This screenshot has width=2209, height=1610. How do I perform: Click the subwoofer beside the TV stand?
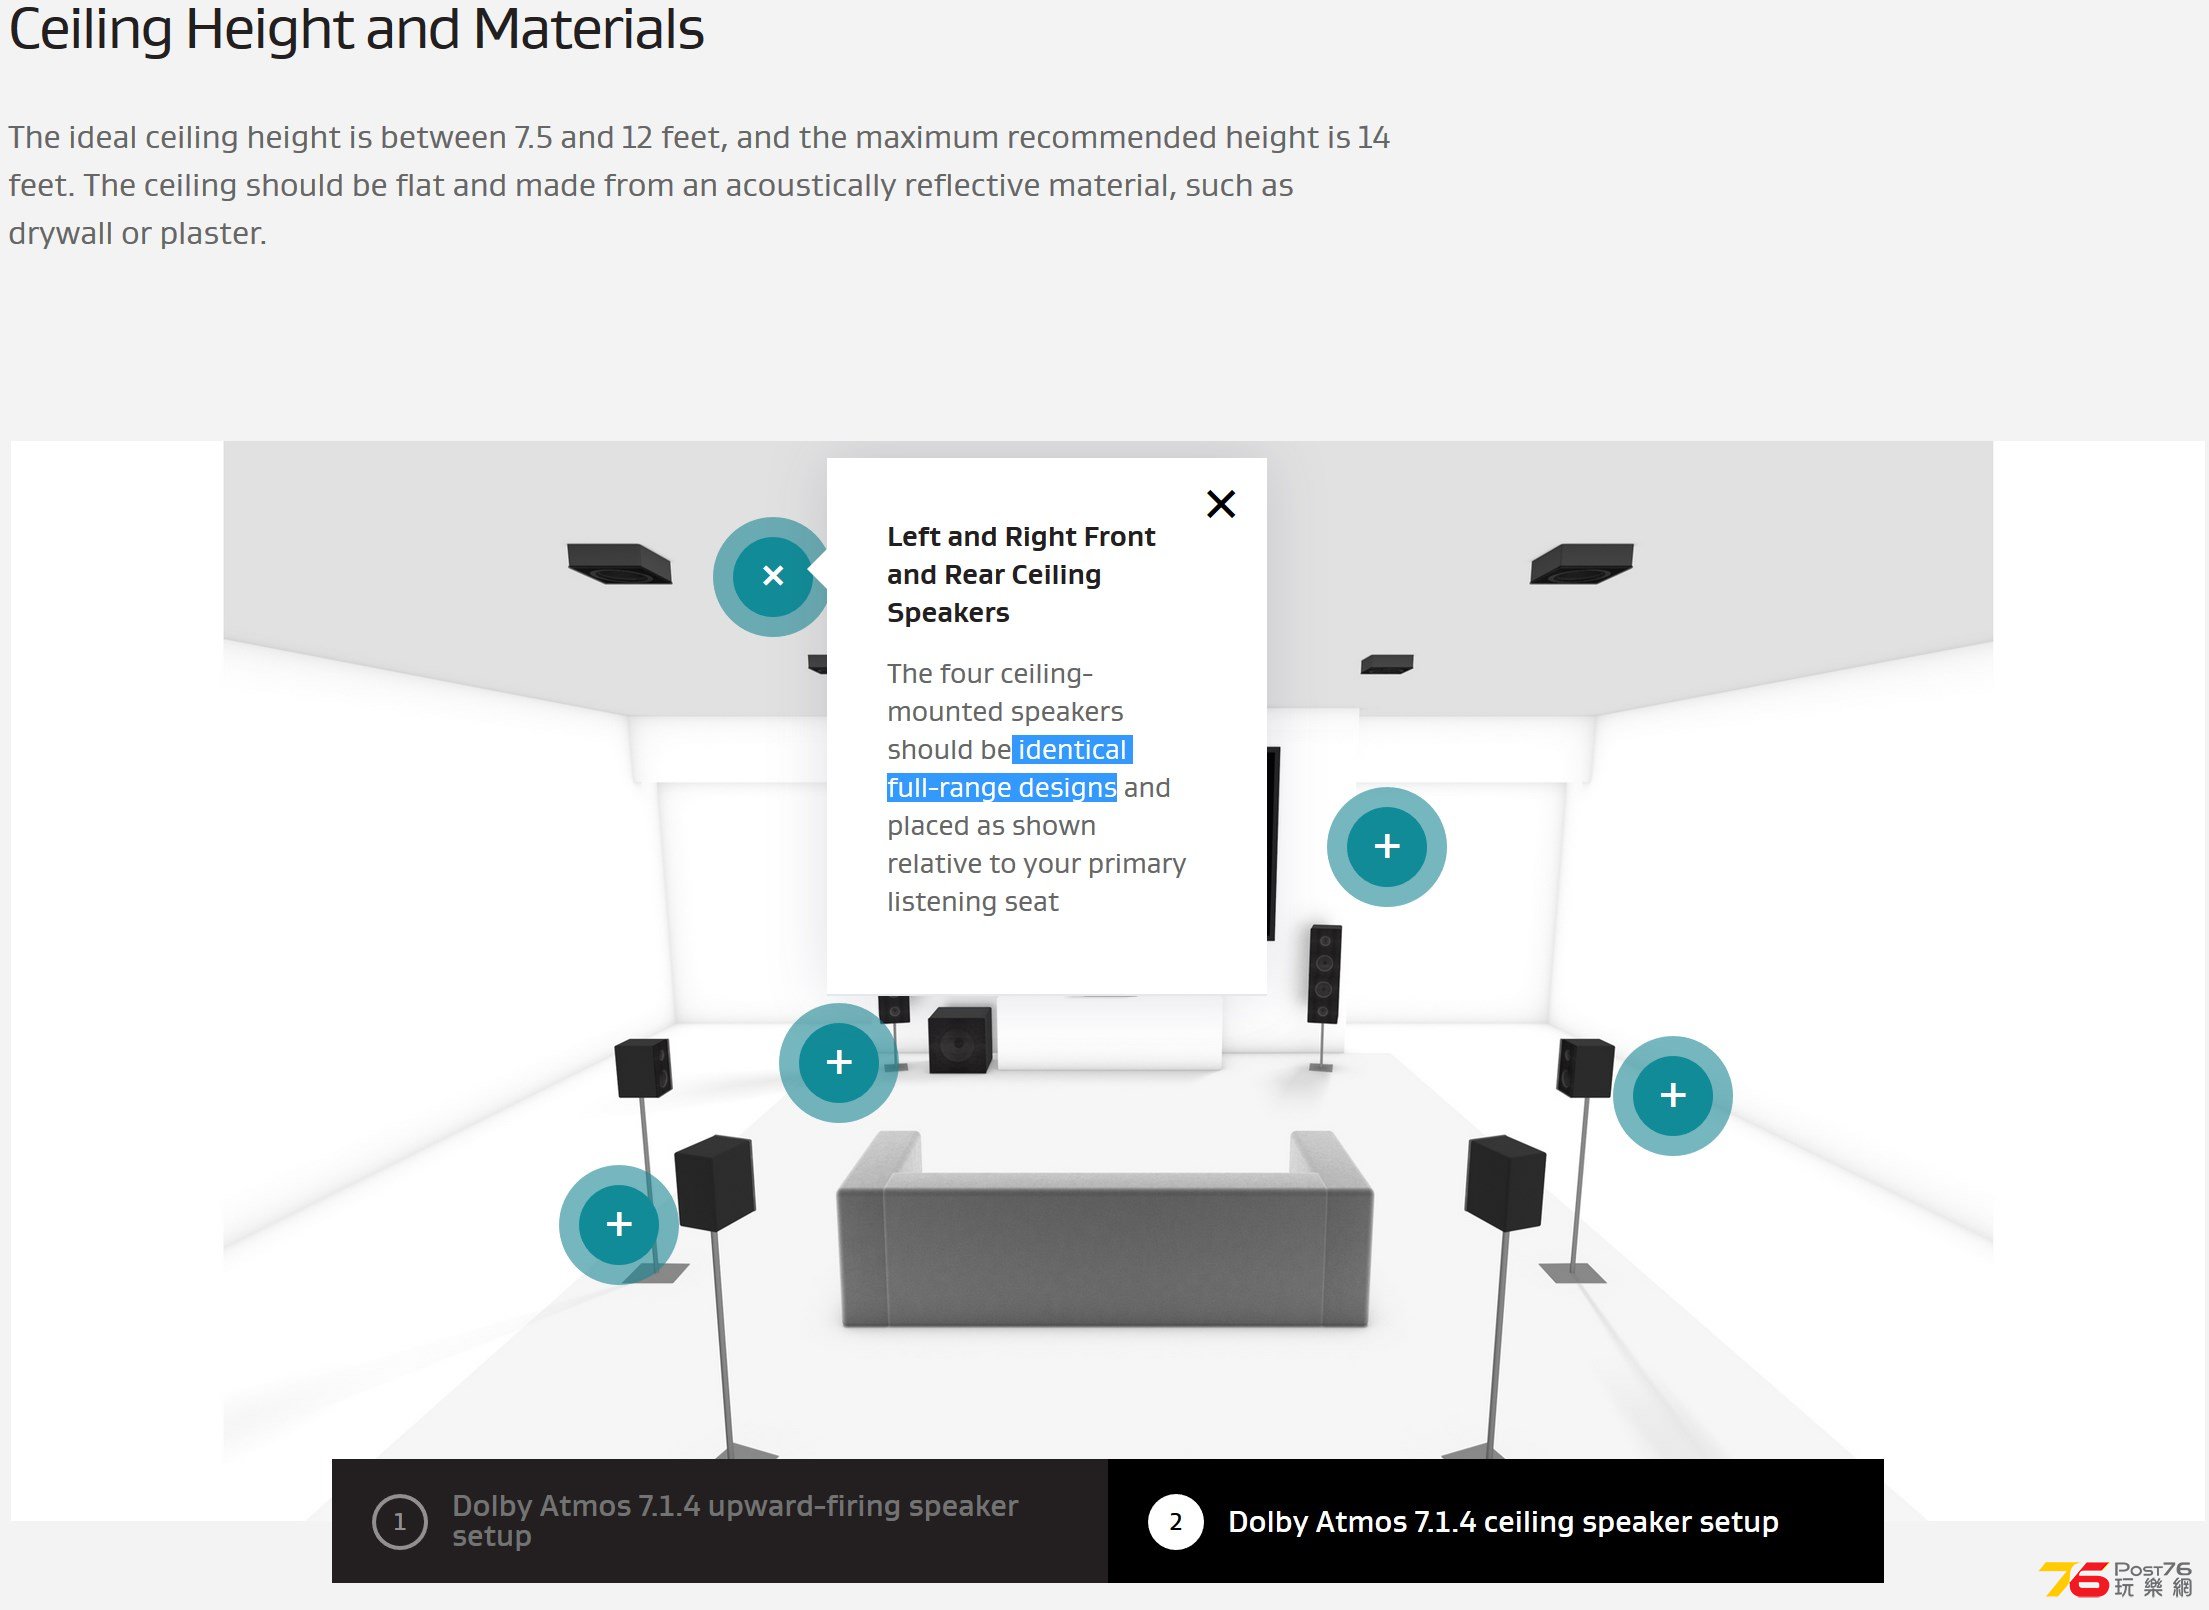coord(960,1040)
